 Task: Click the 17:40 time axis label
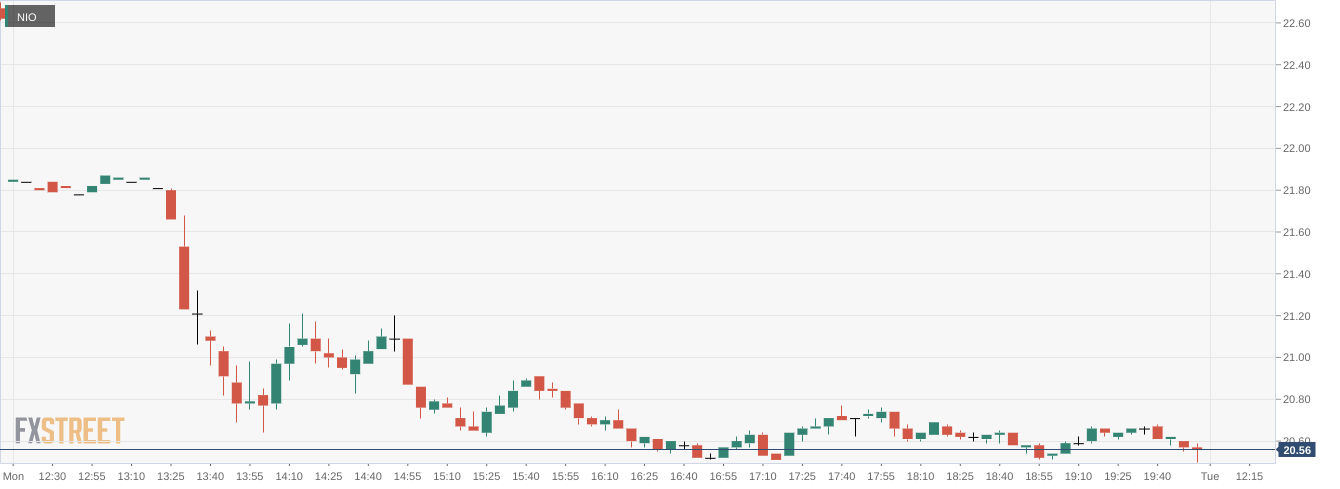tap(842, 477)
